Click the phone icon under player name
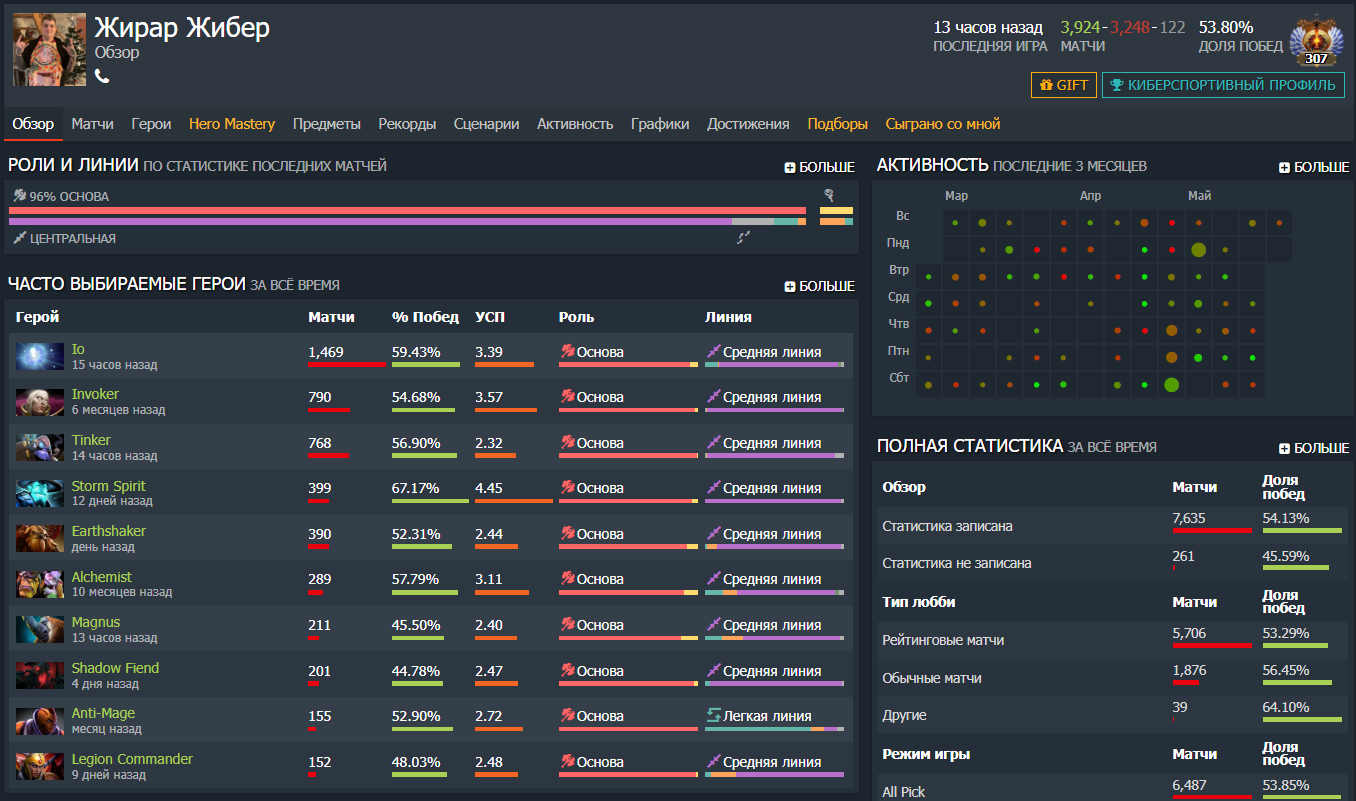 tap(102, 76)
